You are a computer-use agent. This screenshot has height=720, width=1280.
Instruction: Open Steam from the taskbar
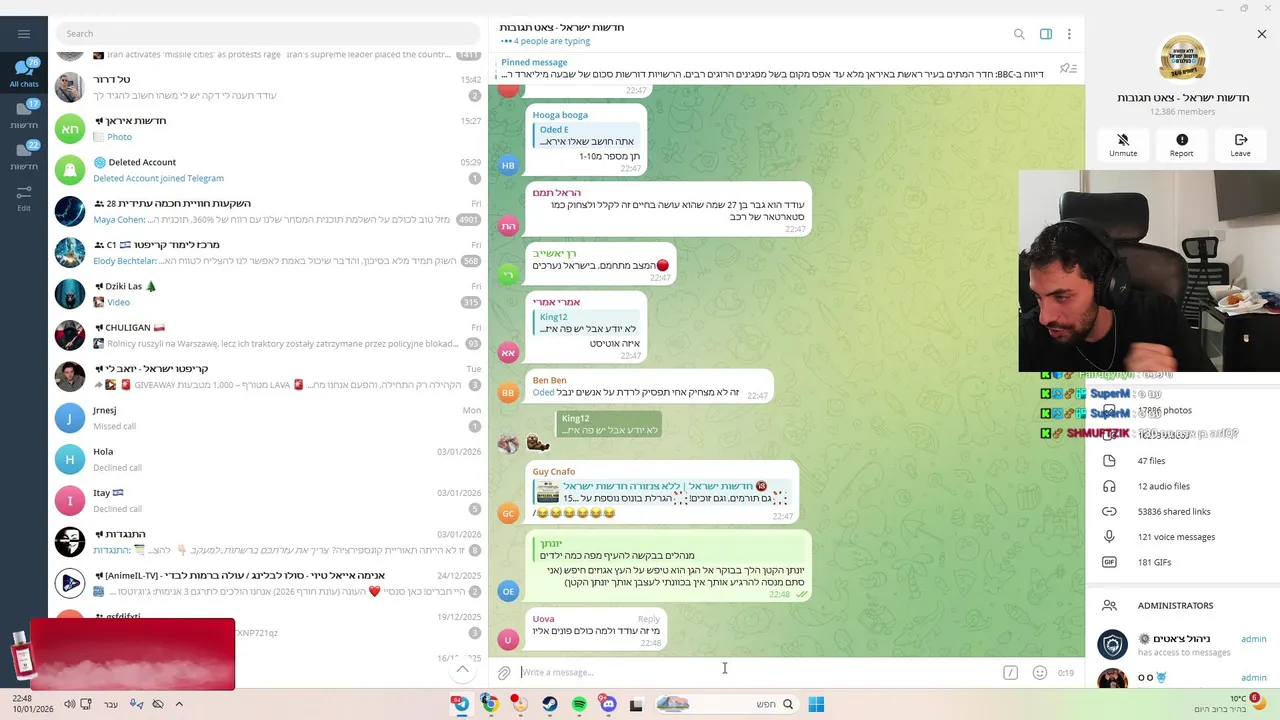click(x=550, y=705)
